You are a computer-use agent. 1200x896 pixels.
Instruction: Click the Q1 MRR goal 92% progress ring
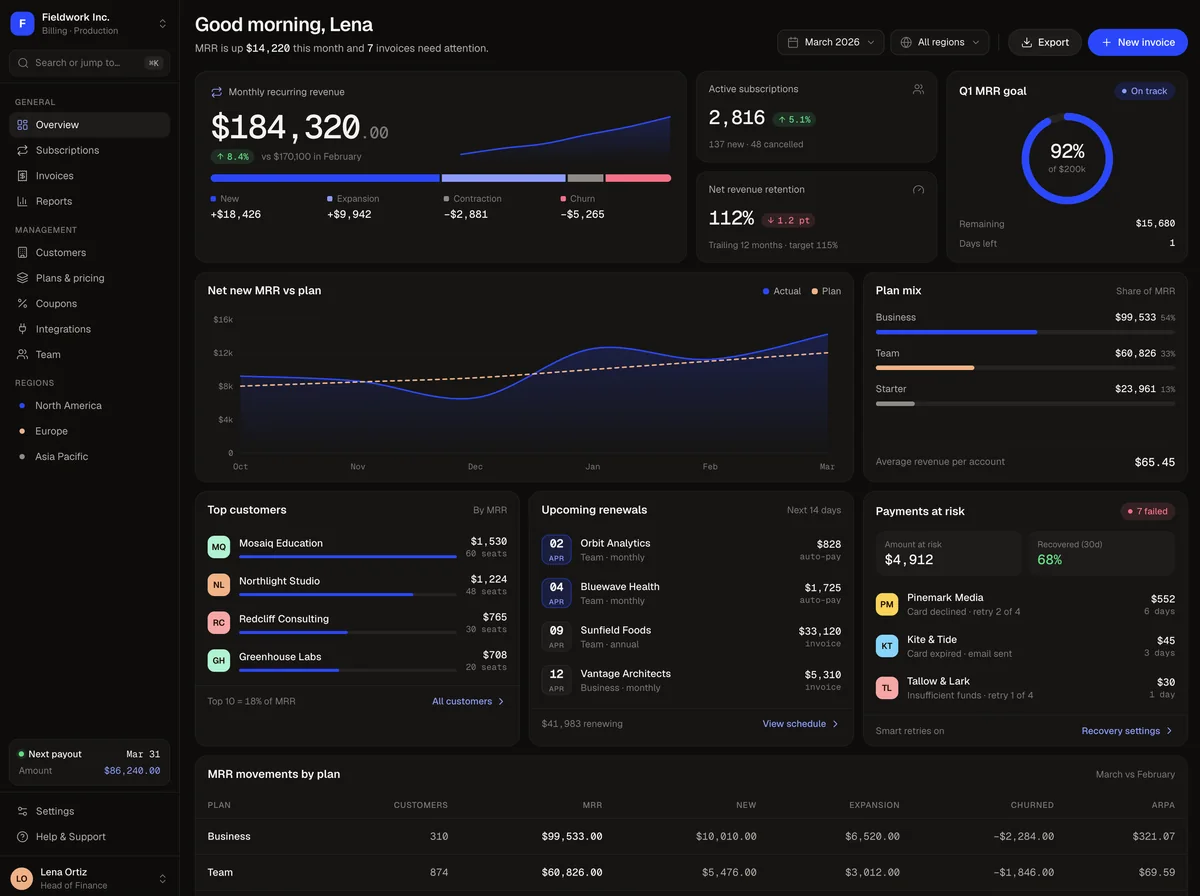click(x=1067, y=159)
